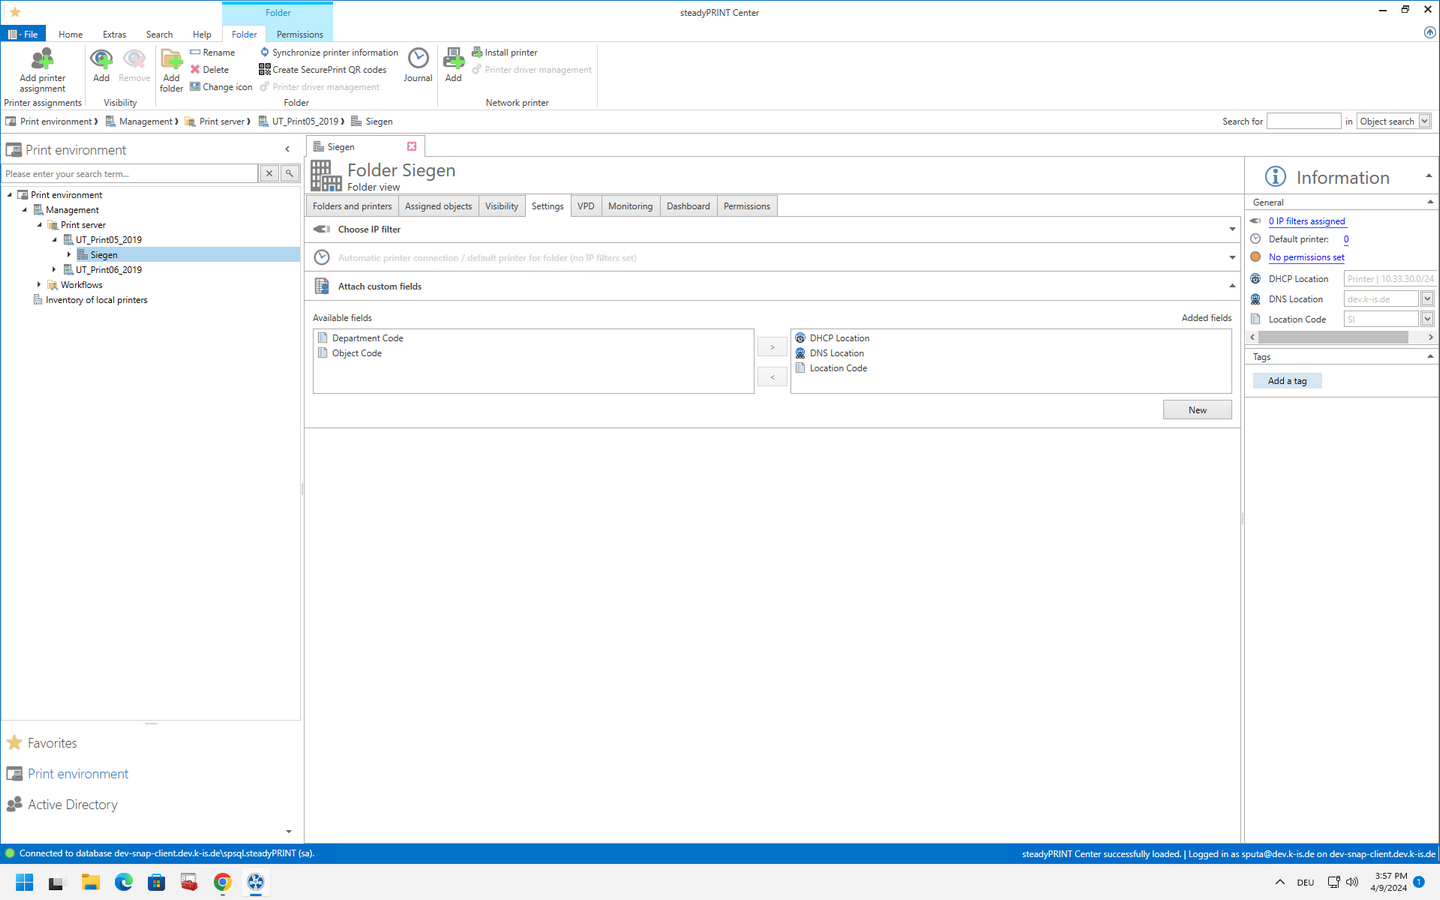Open the Journal clock icon
The image size is (1440, 900).
coord(418,58)
